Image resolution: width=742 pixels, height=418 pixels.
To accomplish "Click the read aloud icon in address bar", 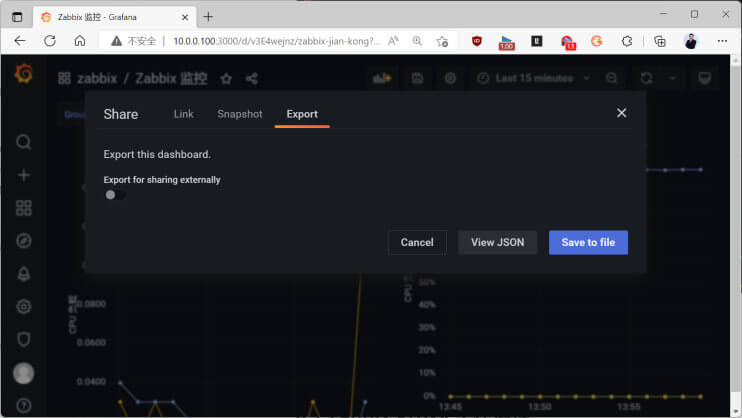I will tap(393, 41).
